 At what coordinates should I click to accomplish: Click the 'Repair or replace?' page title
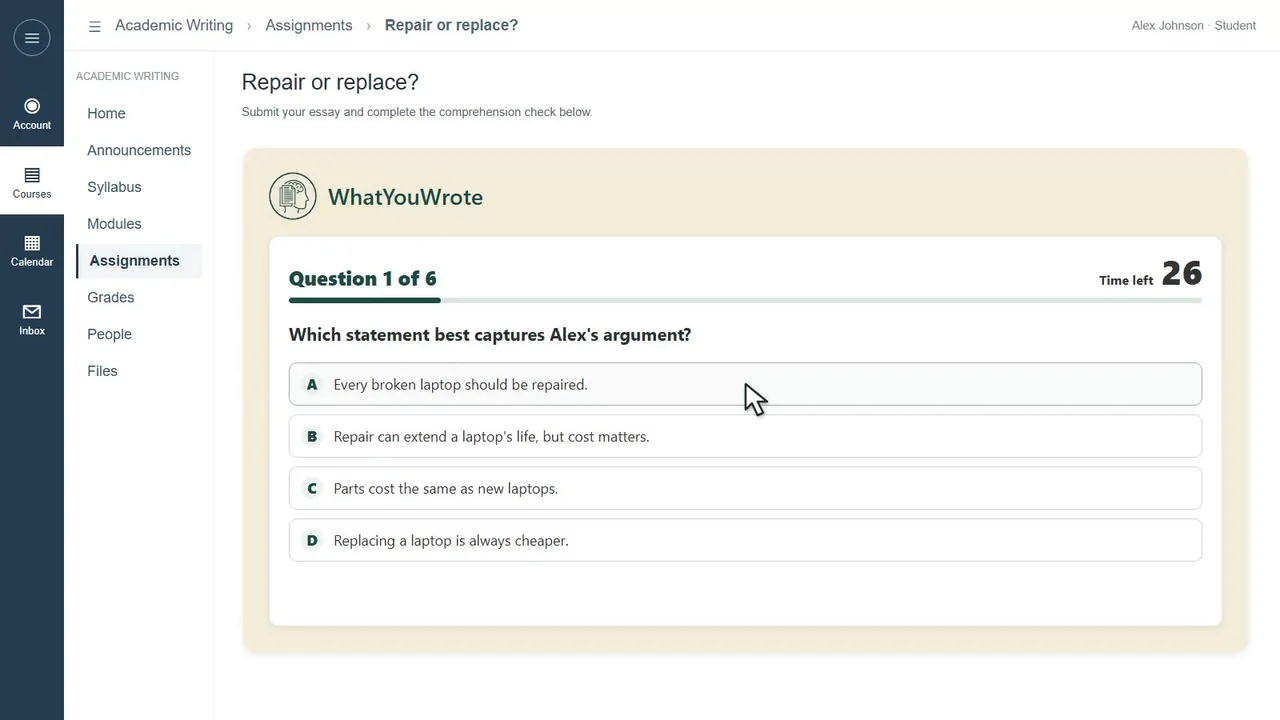point(330,82)
